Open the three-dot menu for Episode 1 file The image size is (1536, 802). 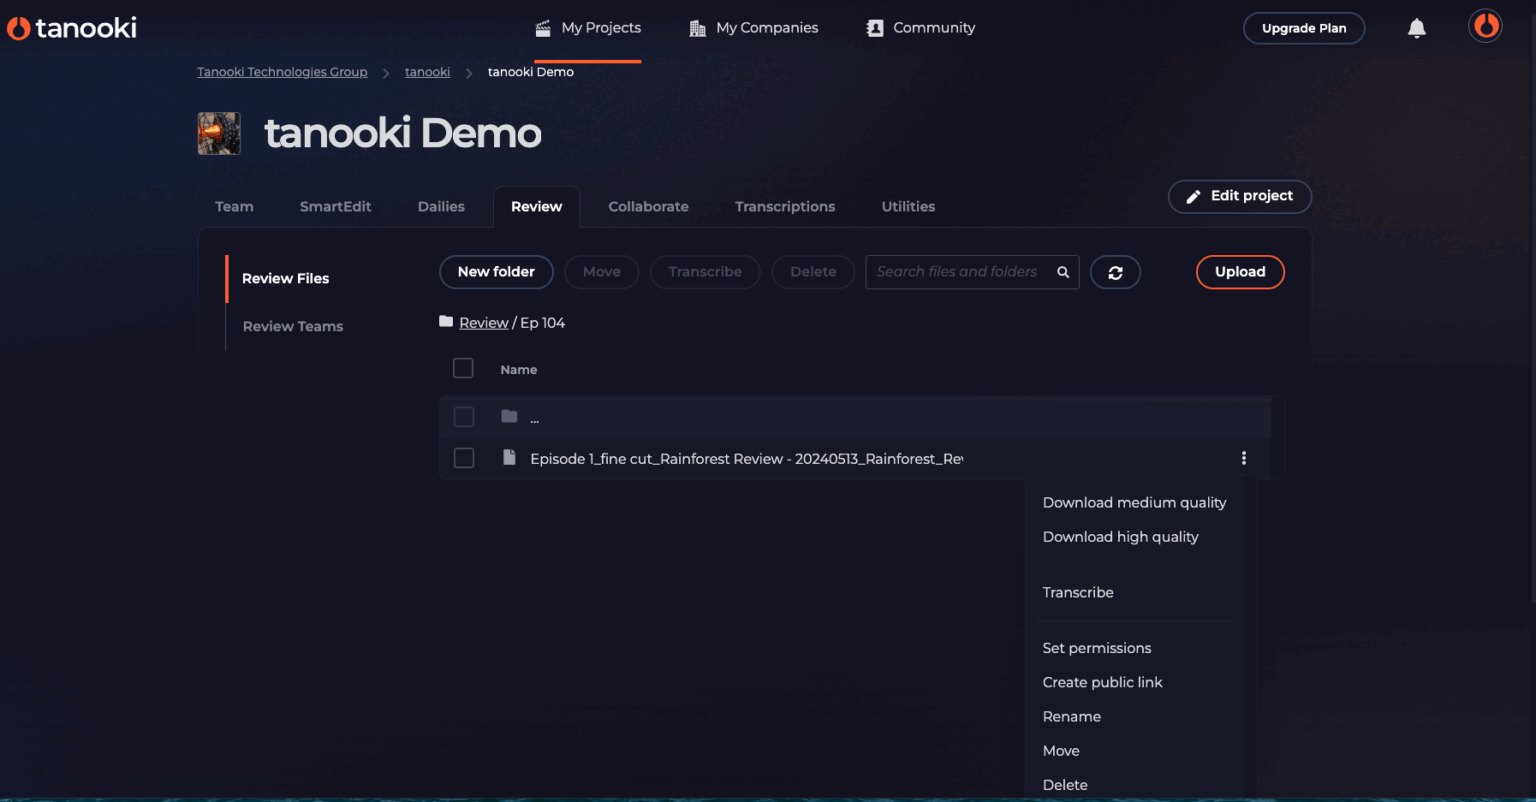click(x=1243, y=458)
